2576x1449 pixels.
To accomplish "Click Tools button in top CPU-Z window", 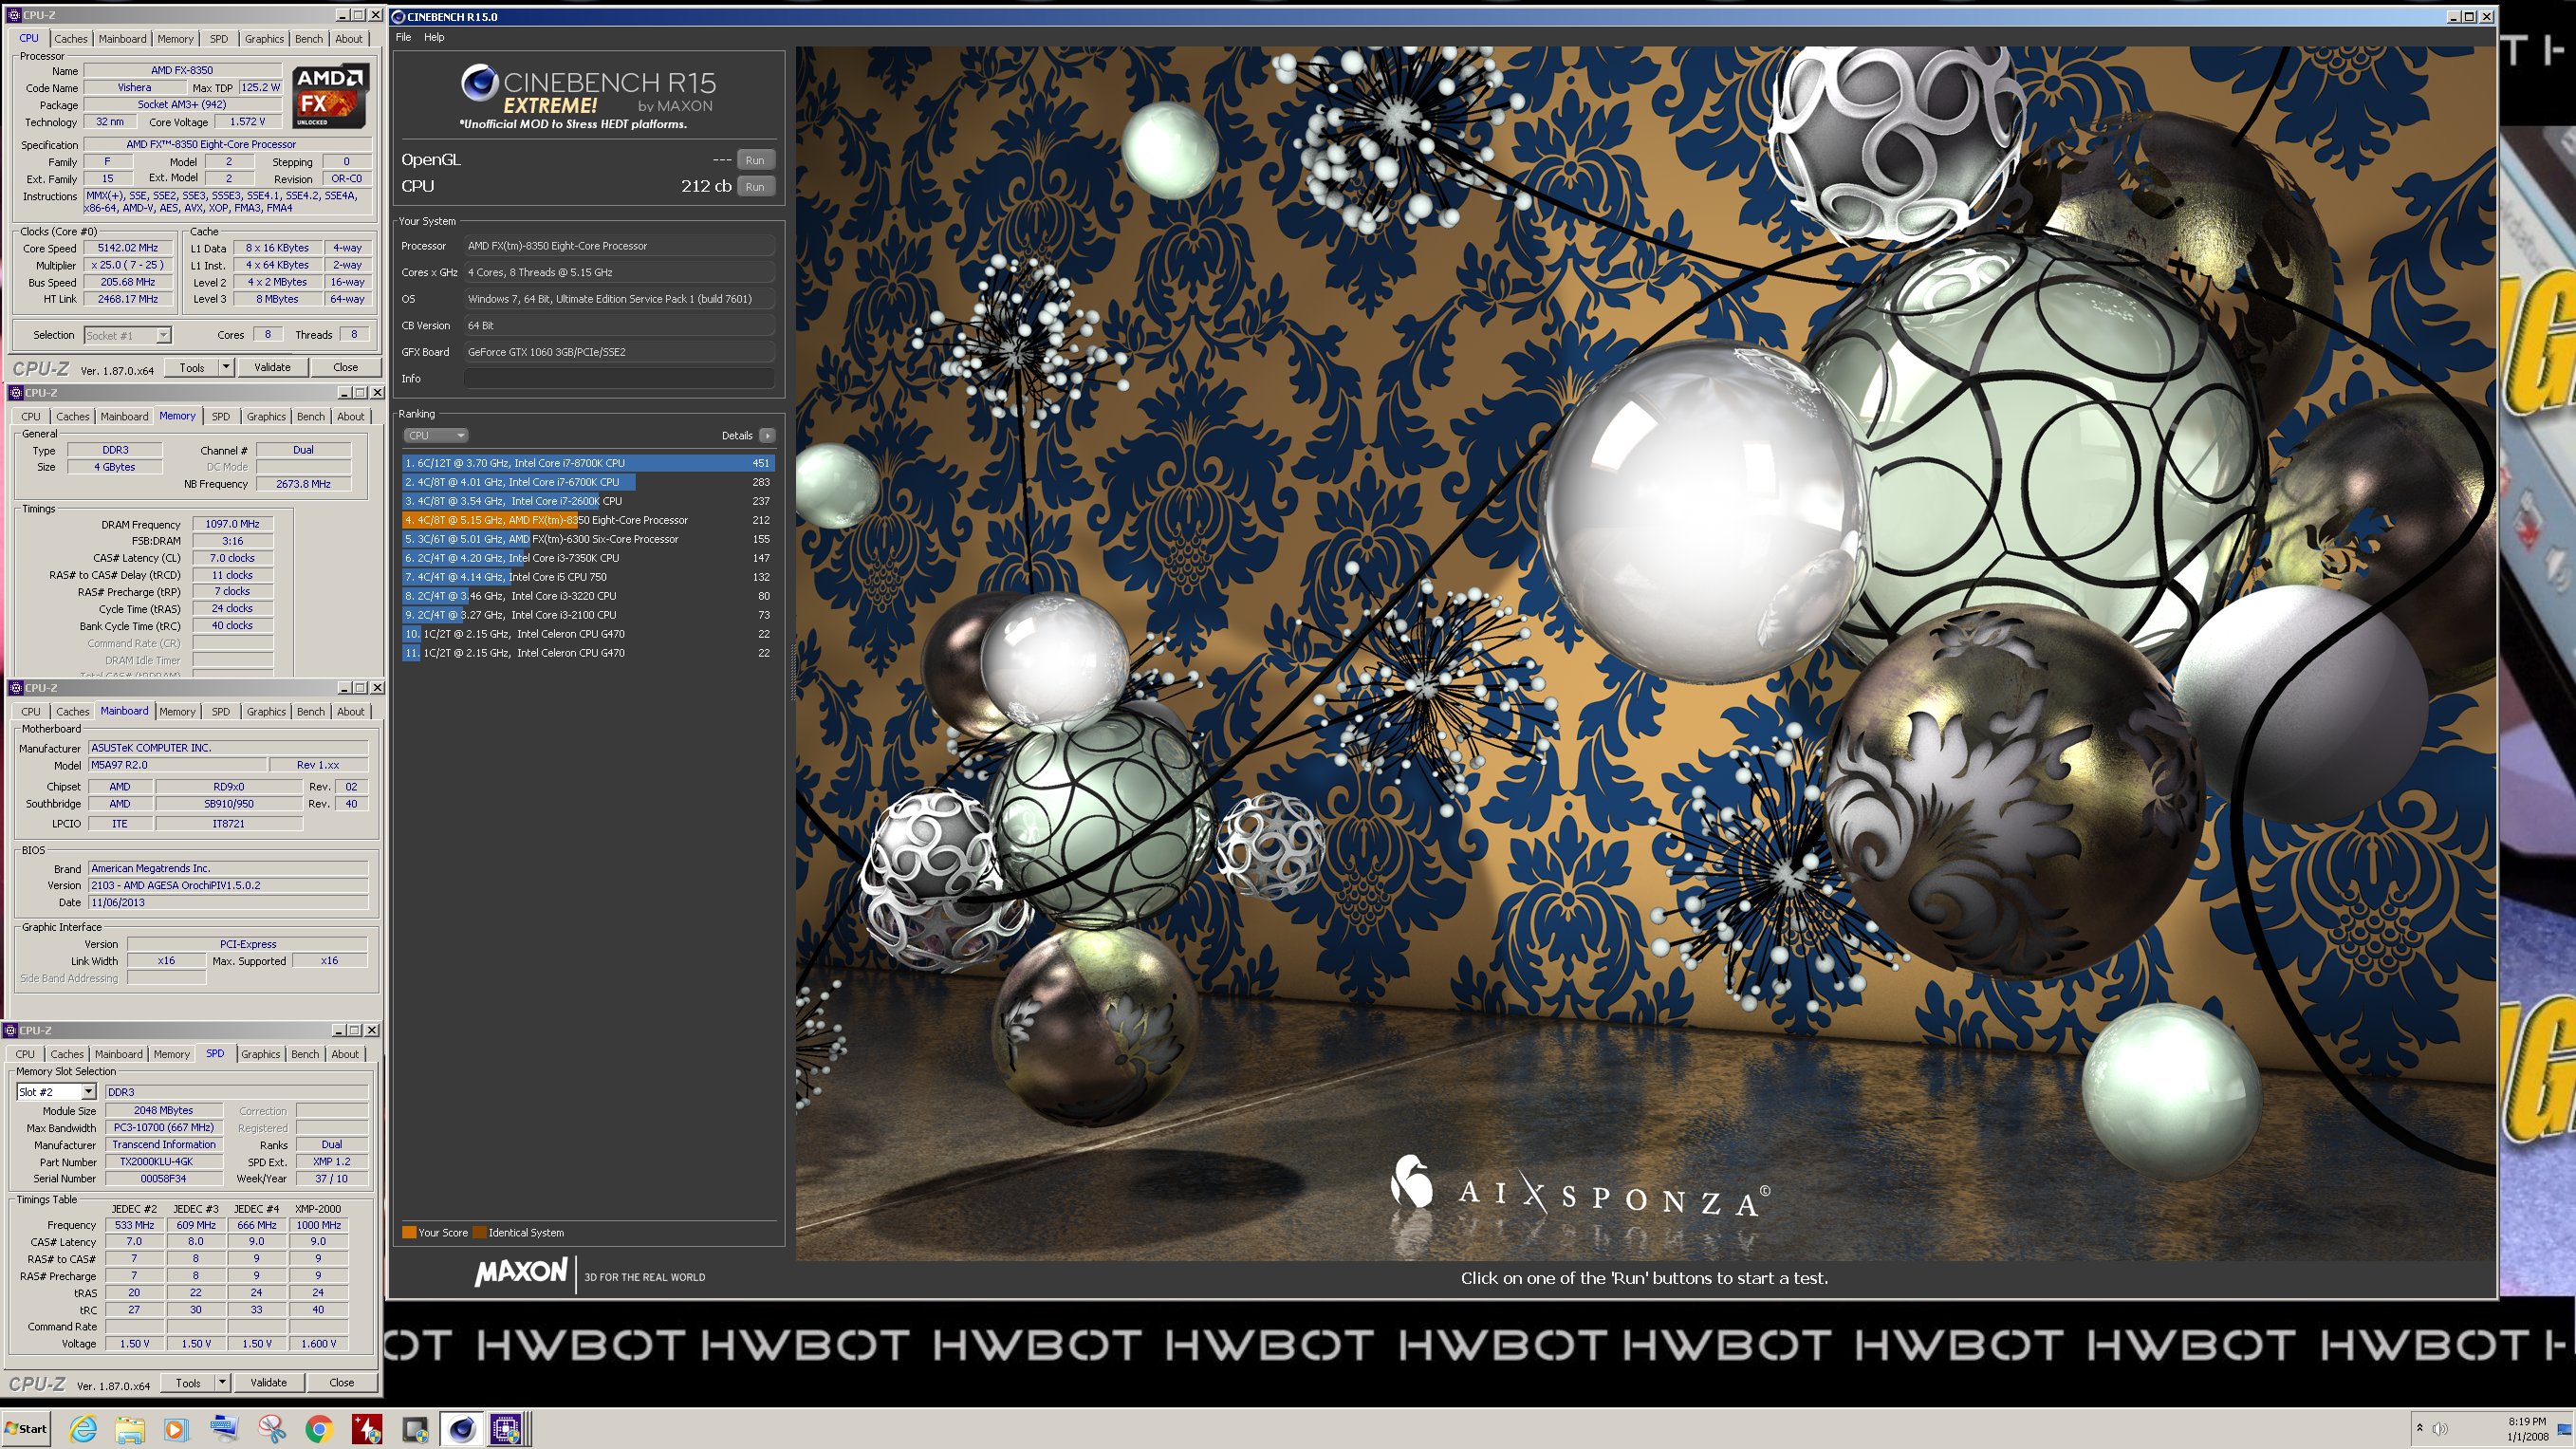I will [x=191, y=367].
